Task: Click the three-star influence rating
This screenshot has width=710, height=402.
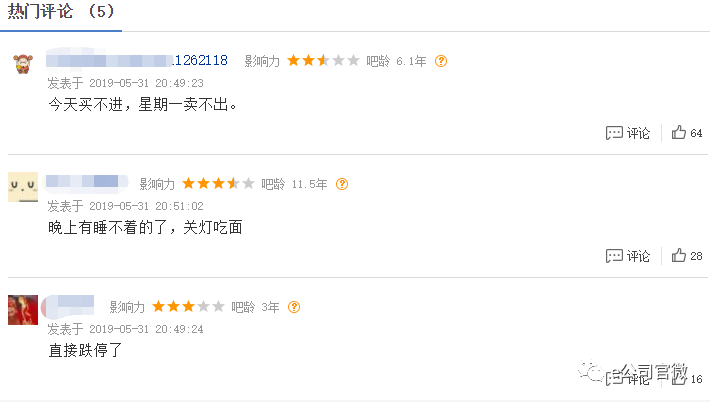Action: pos(188,306)
